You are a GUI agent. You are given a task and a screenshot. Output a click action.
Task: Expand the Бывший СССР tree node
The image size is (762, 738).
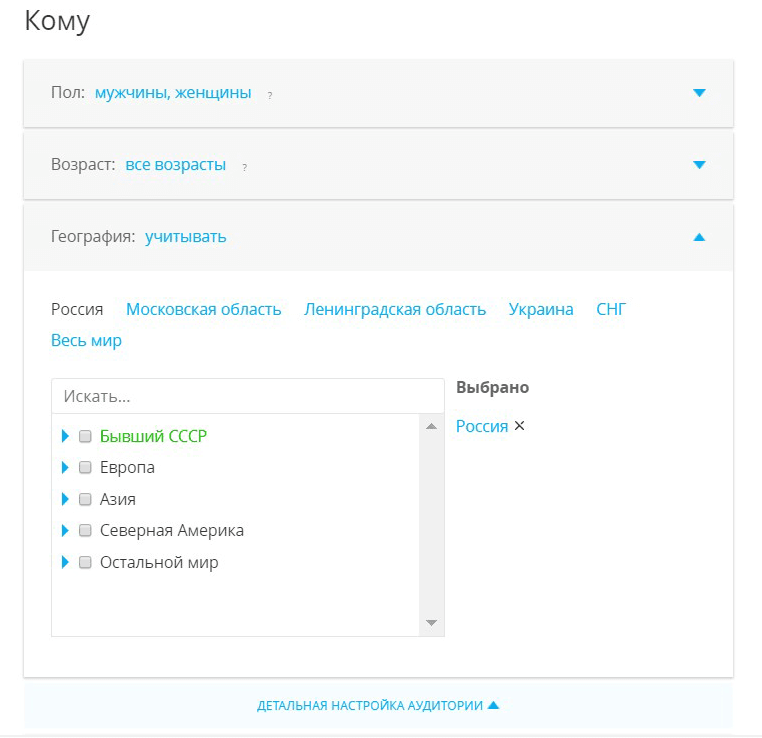pyautogui.click(x=65, y=436)
